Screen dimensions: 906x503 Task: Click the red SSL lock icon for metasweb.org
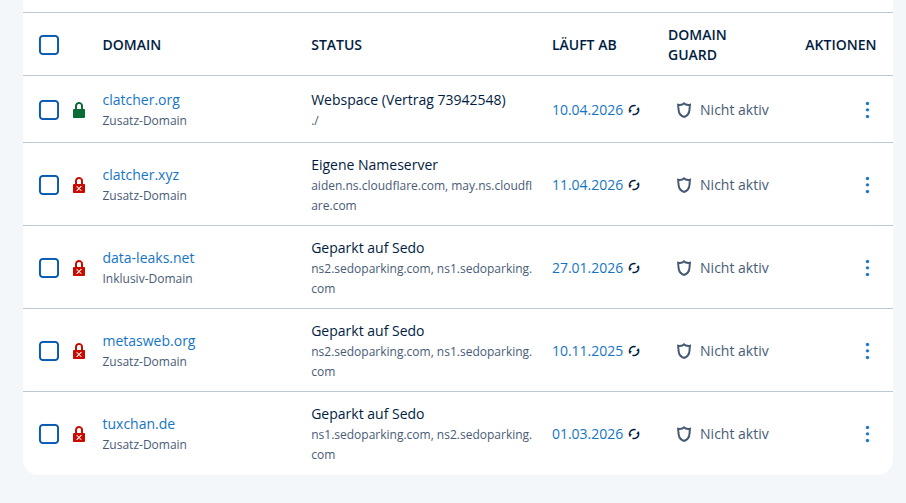coord(79,351)
